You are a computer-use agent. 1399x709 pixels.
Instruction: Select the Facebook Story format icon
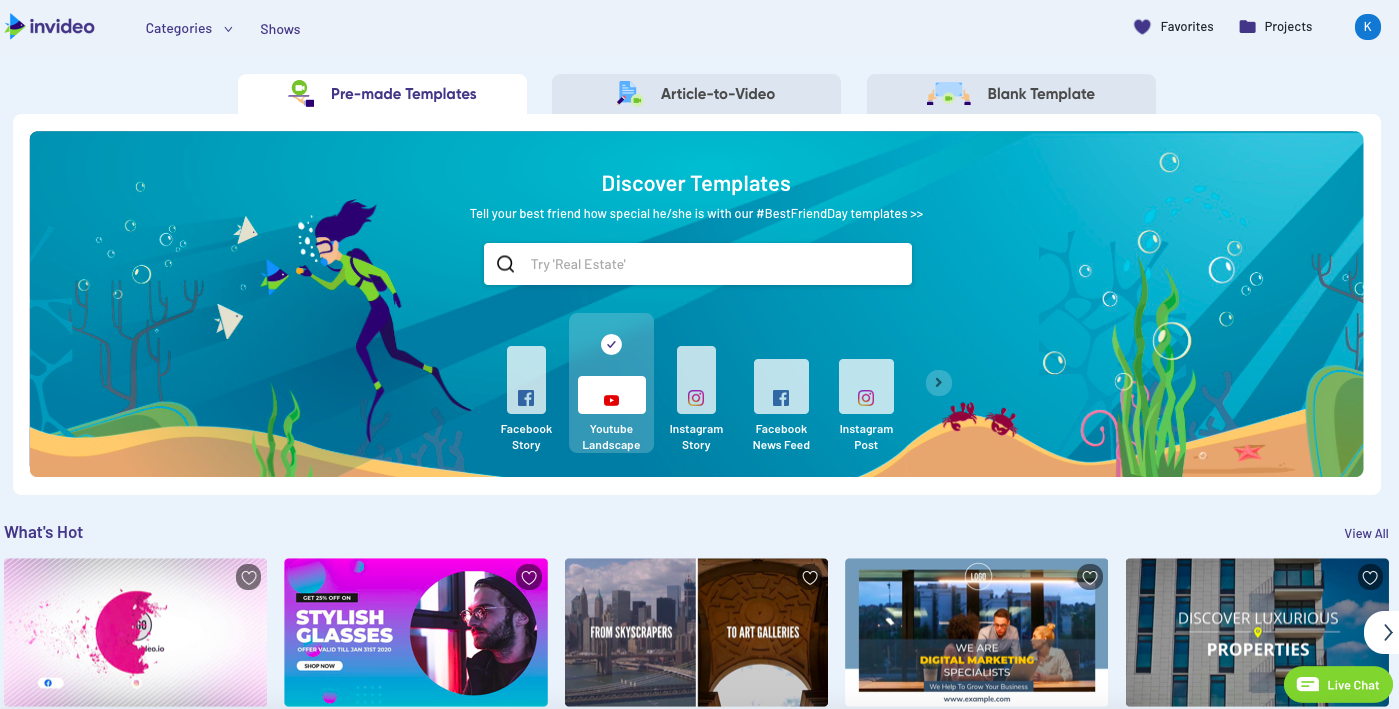pos(526,397)
